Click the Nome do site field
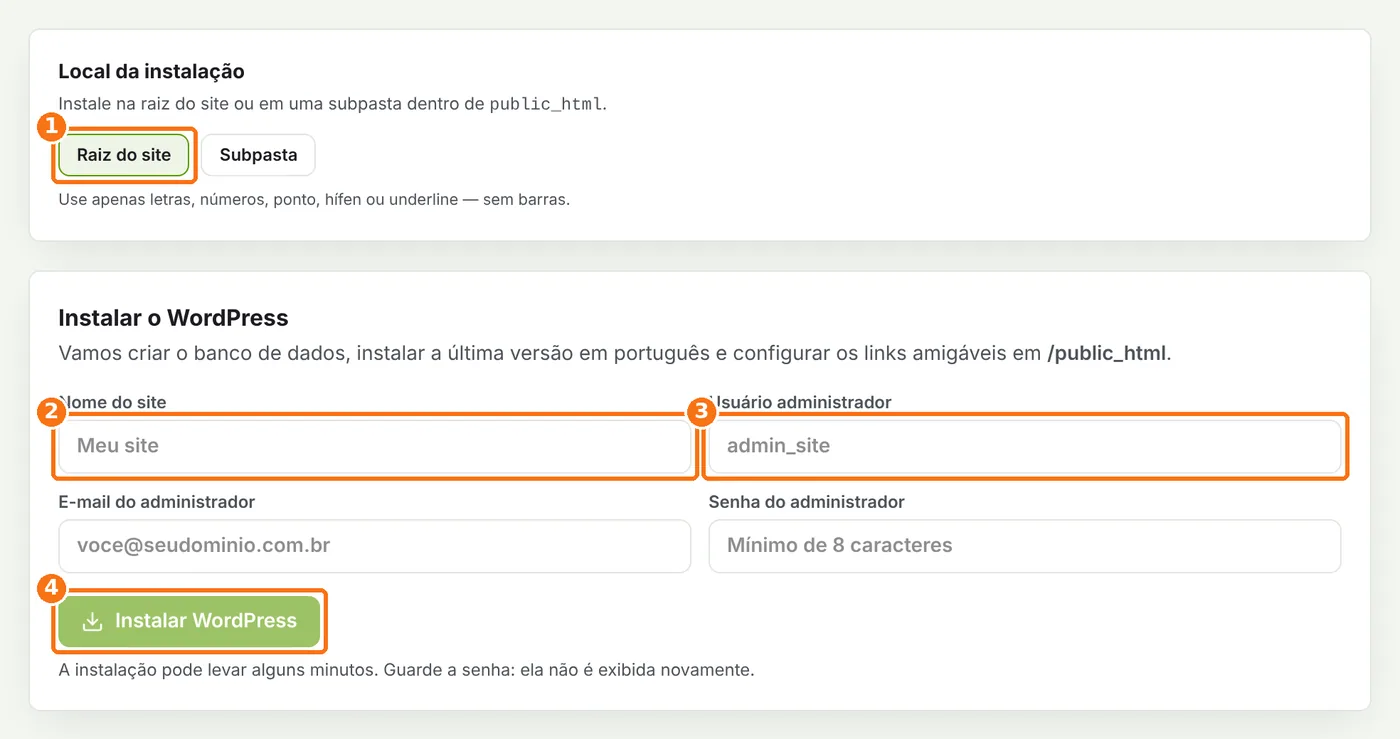 [x=375, y=446]
